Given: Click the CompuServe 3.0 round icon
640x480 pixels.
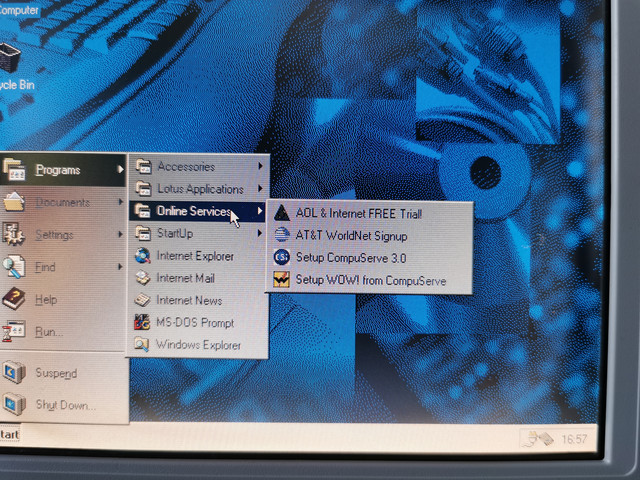Looking at the screenshot, I should pyautogui.click(x=282, y=257).
